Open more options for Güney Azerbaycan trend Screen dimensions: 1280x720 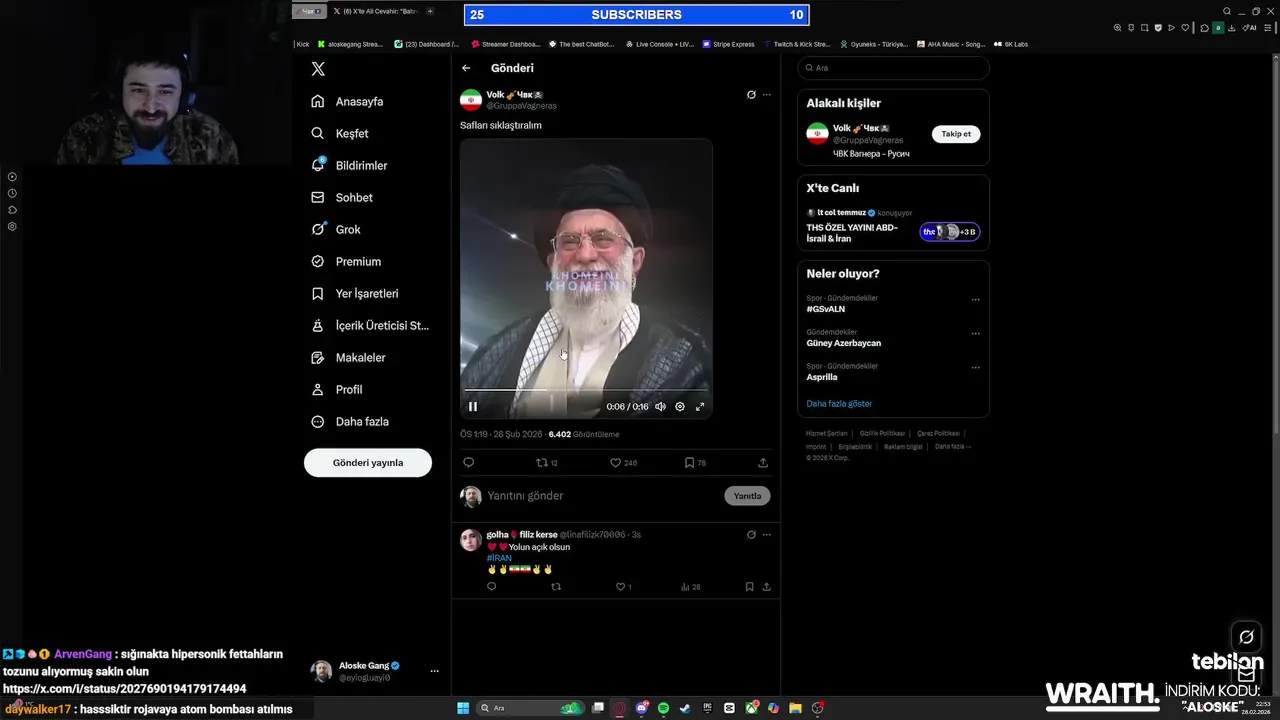(976, 334)
